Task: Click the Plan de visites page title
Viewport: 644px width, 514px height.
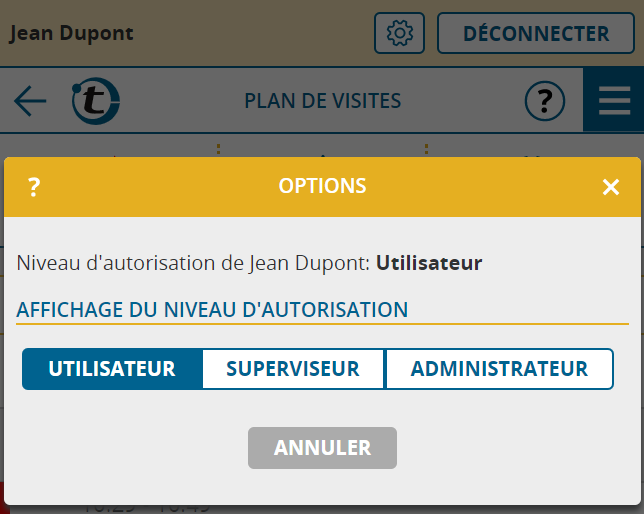Action: tap(322, 101)
